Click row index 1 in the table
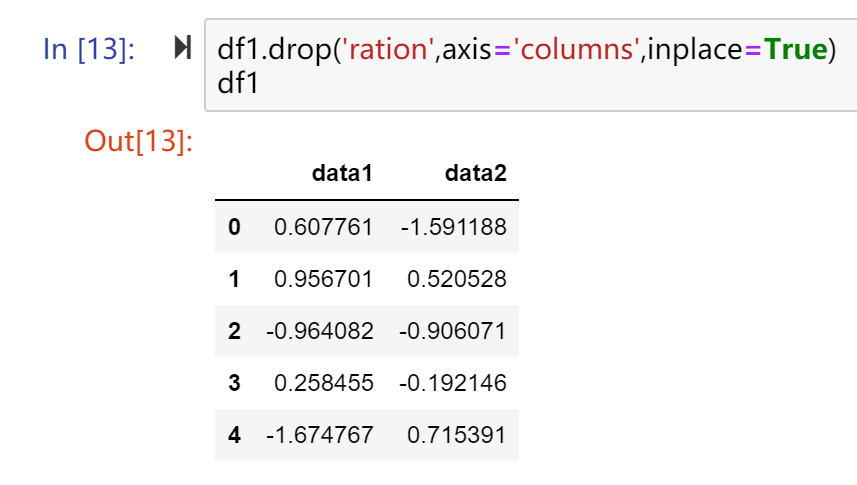 234,279
